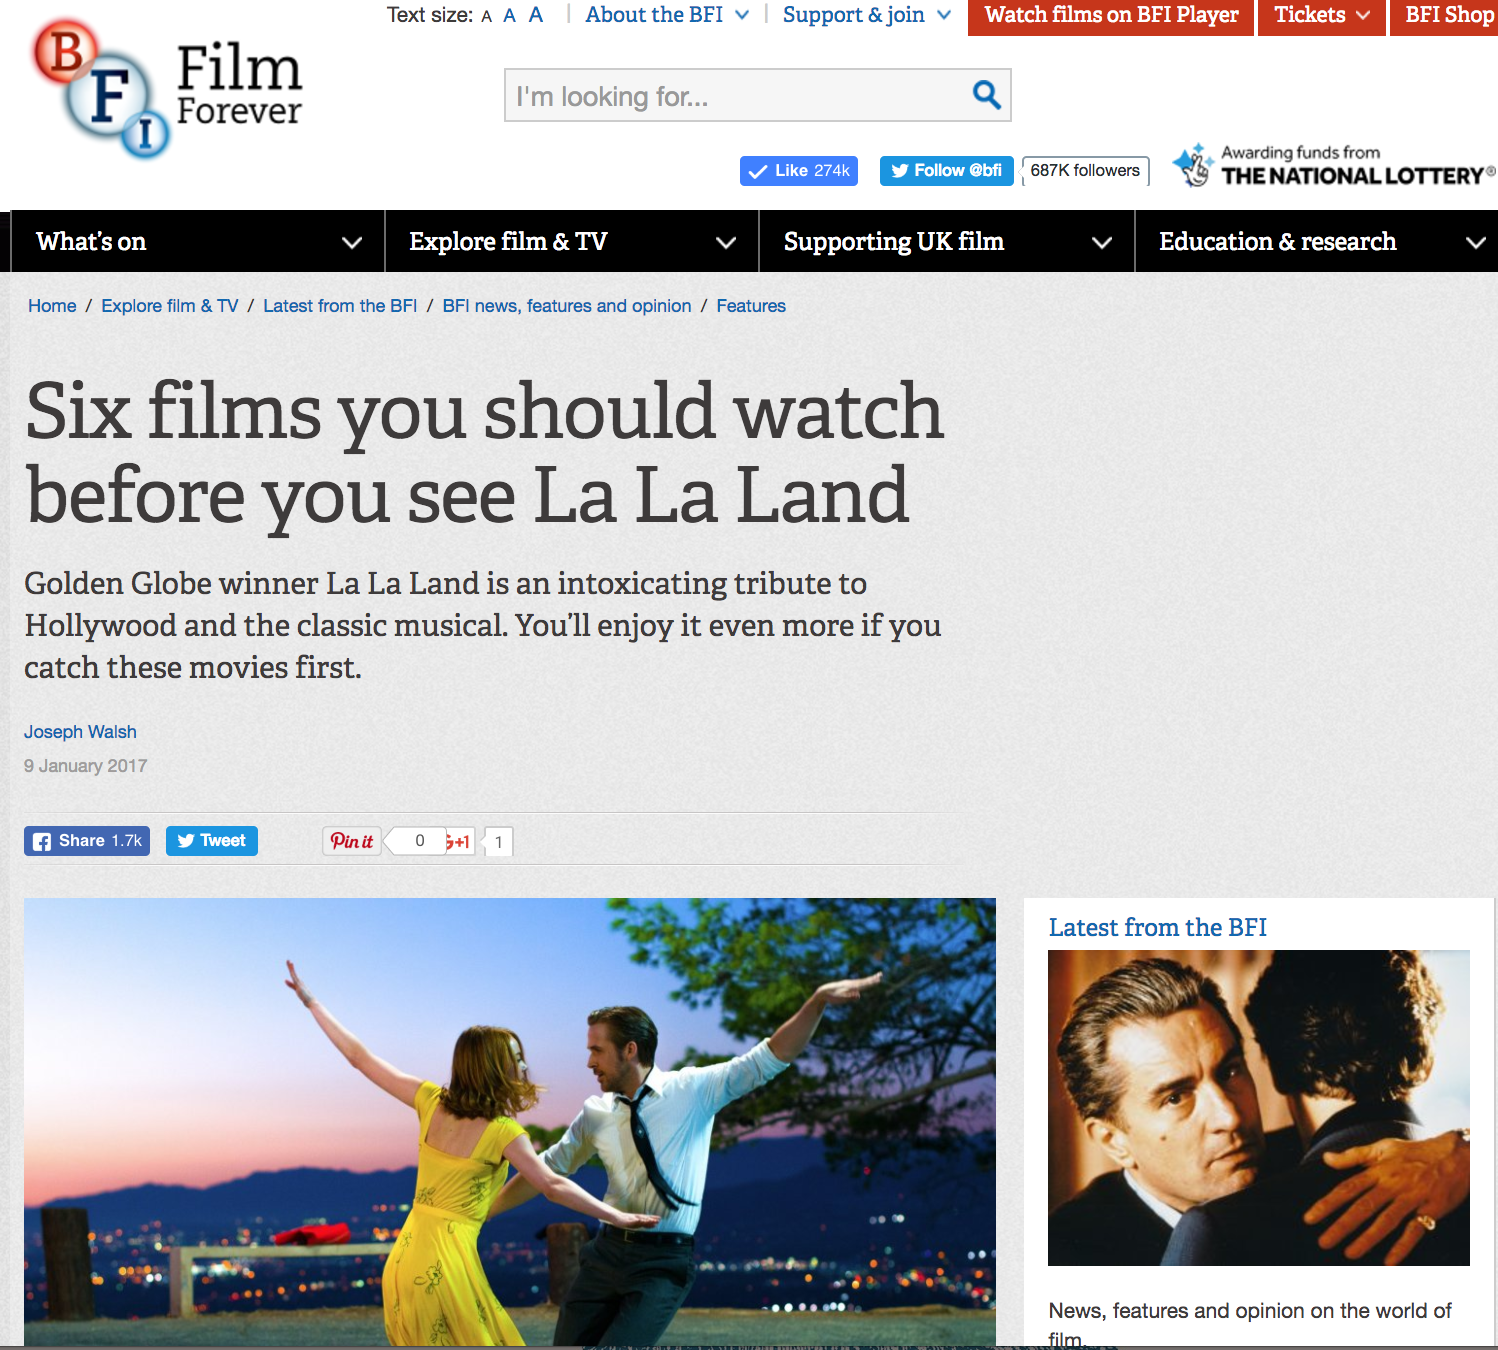The height and width of the screenshot is (1350, 1498).
Task: Click the Twitter Follow @bfi button
Action: (x=946, y=171)
